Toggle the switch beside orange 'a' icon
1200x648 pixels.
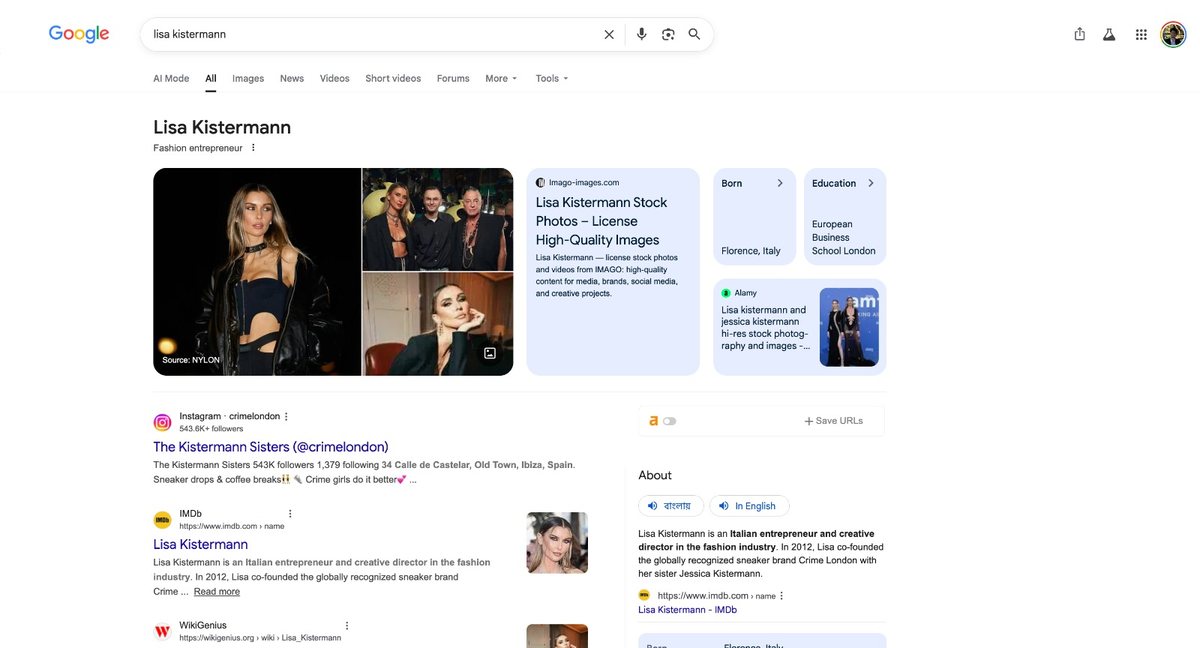[x=670, y=421]
